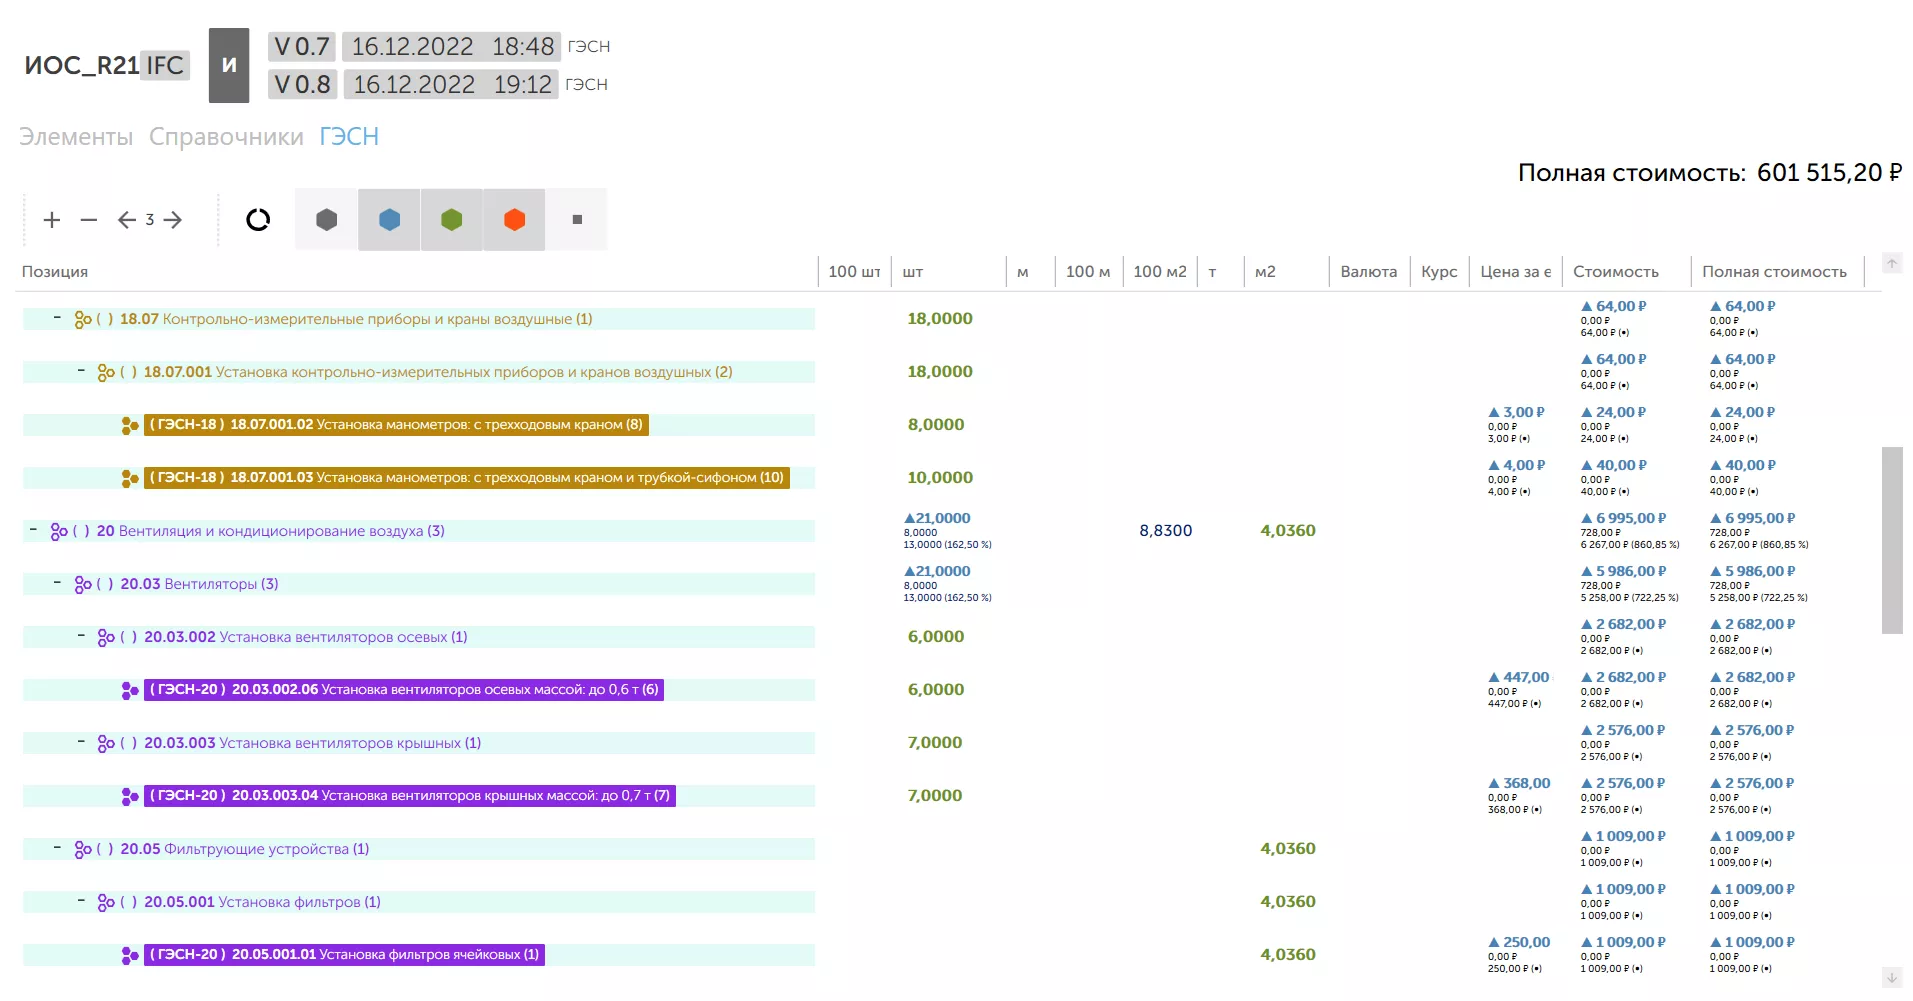Click the left arrow level icon
Screen dimensions: 1913x1001
[126, 220]
